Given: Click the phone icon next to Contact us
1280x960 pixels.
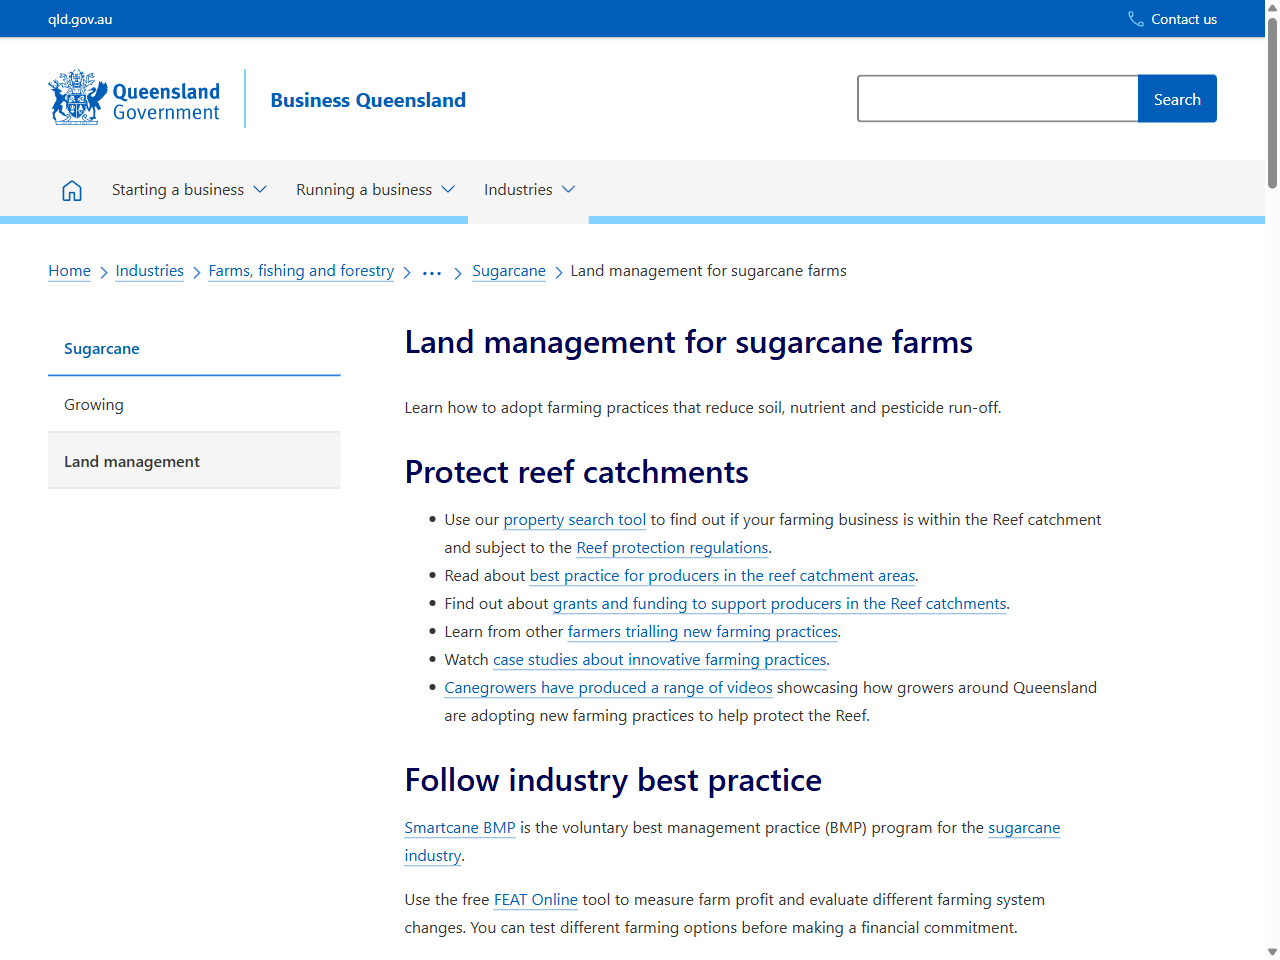Looking at the screenshot, I should 1134,18.
